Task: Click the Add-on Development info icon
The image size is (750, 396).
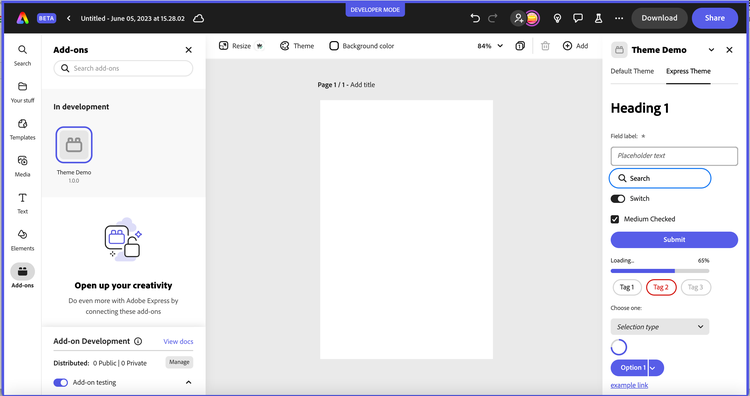Action: tap(138, 341)
